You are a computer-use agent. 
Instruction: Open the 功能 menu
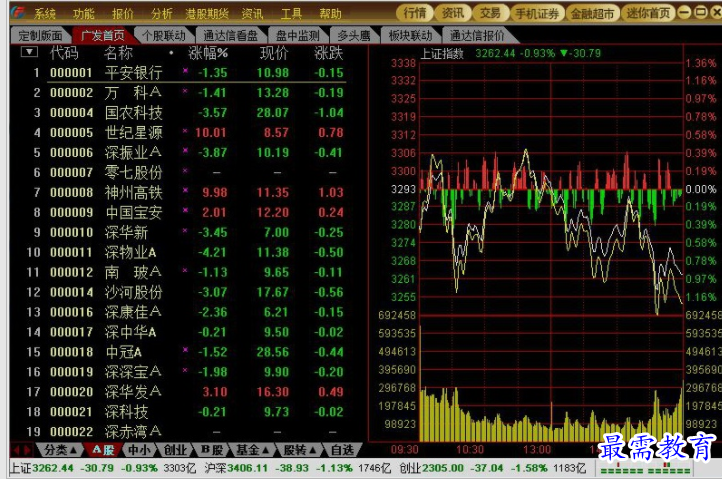(84, 14)
